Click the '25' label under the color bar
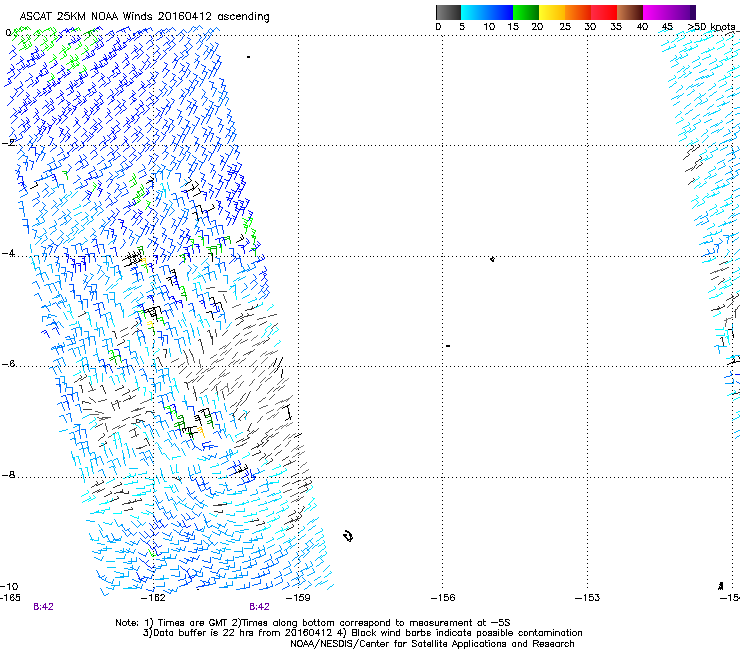 565,27
